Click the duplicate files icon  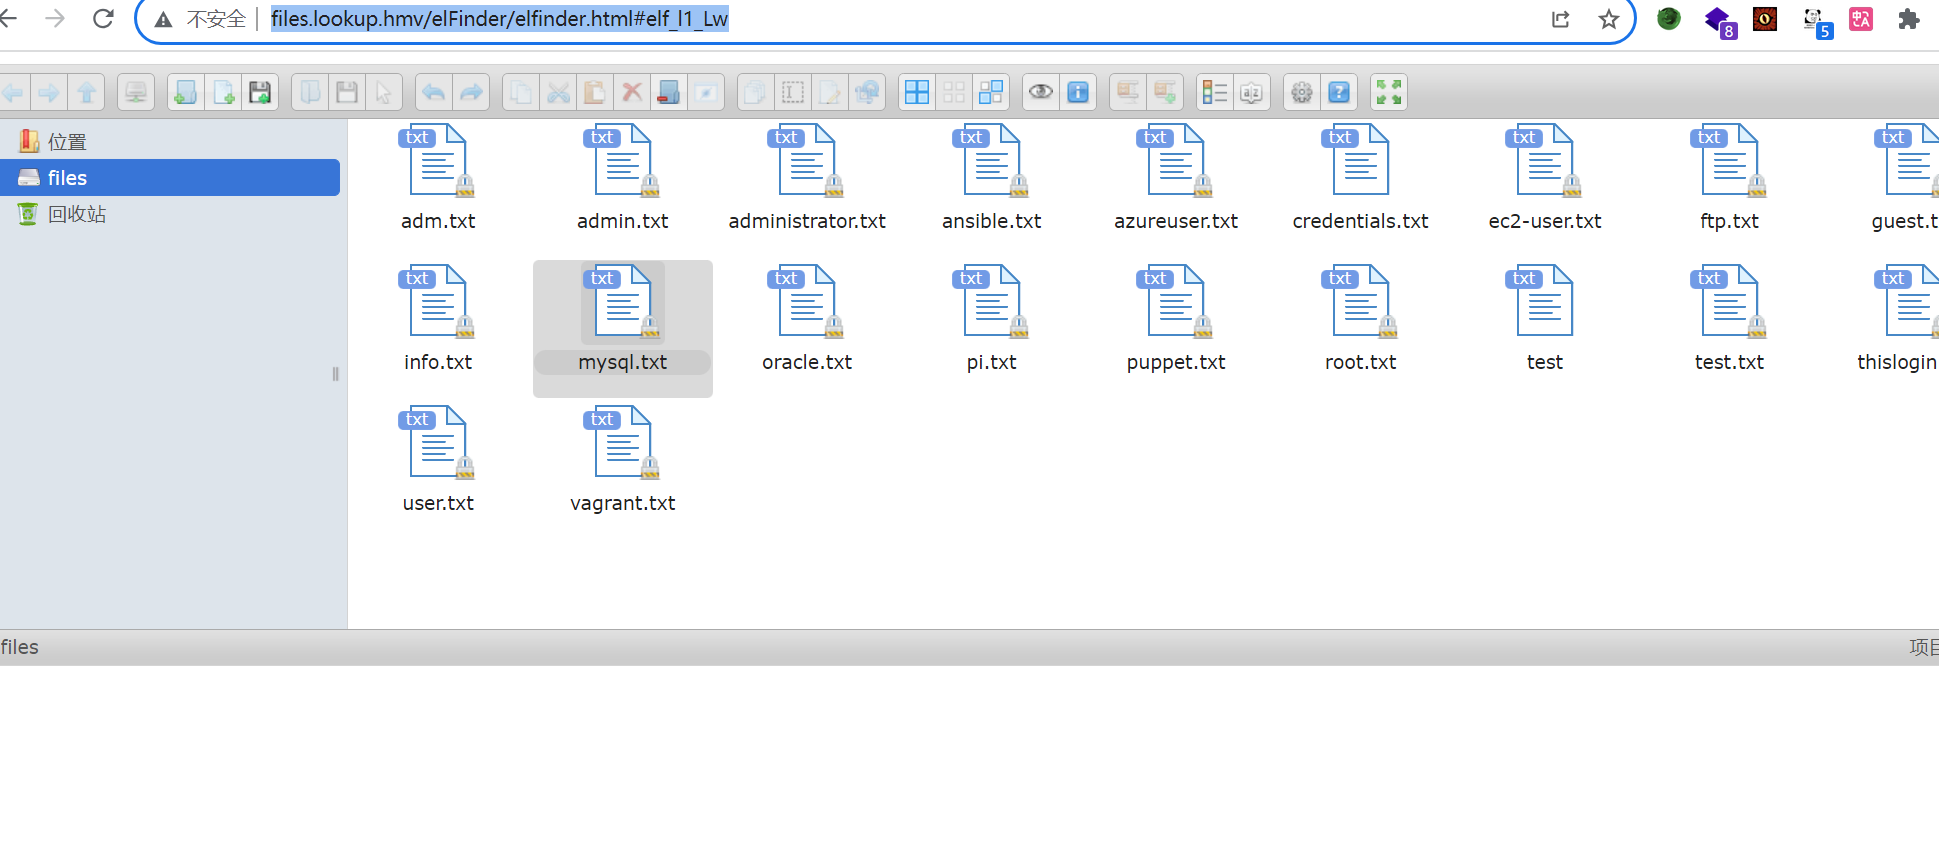pos(755,93)
